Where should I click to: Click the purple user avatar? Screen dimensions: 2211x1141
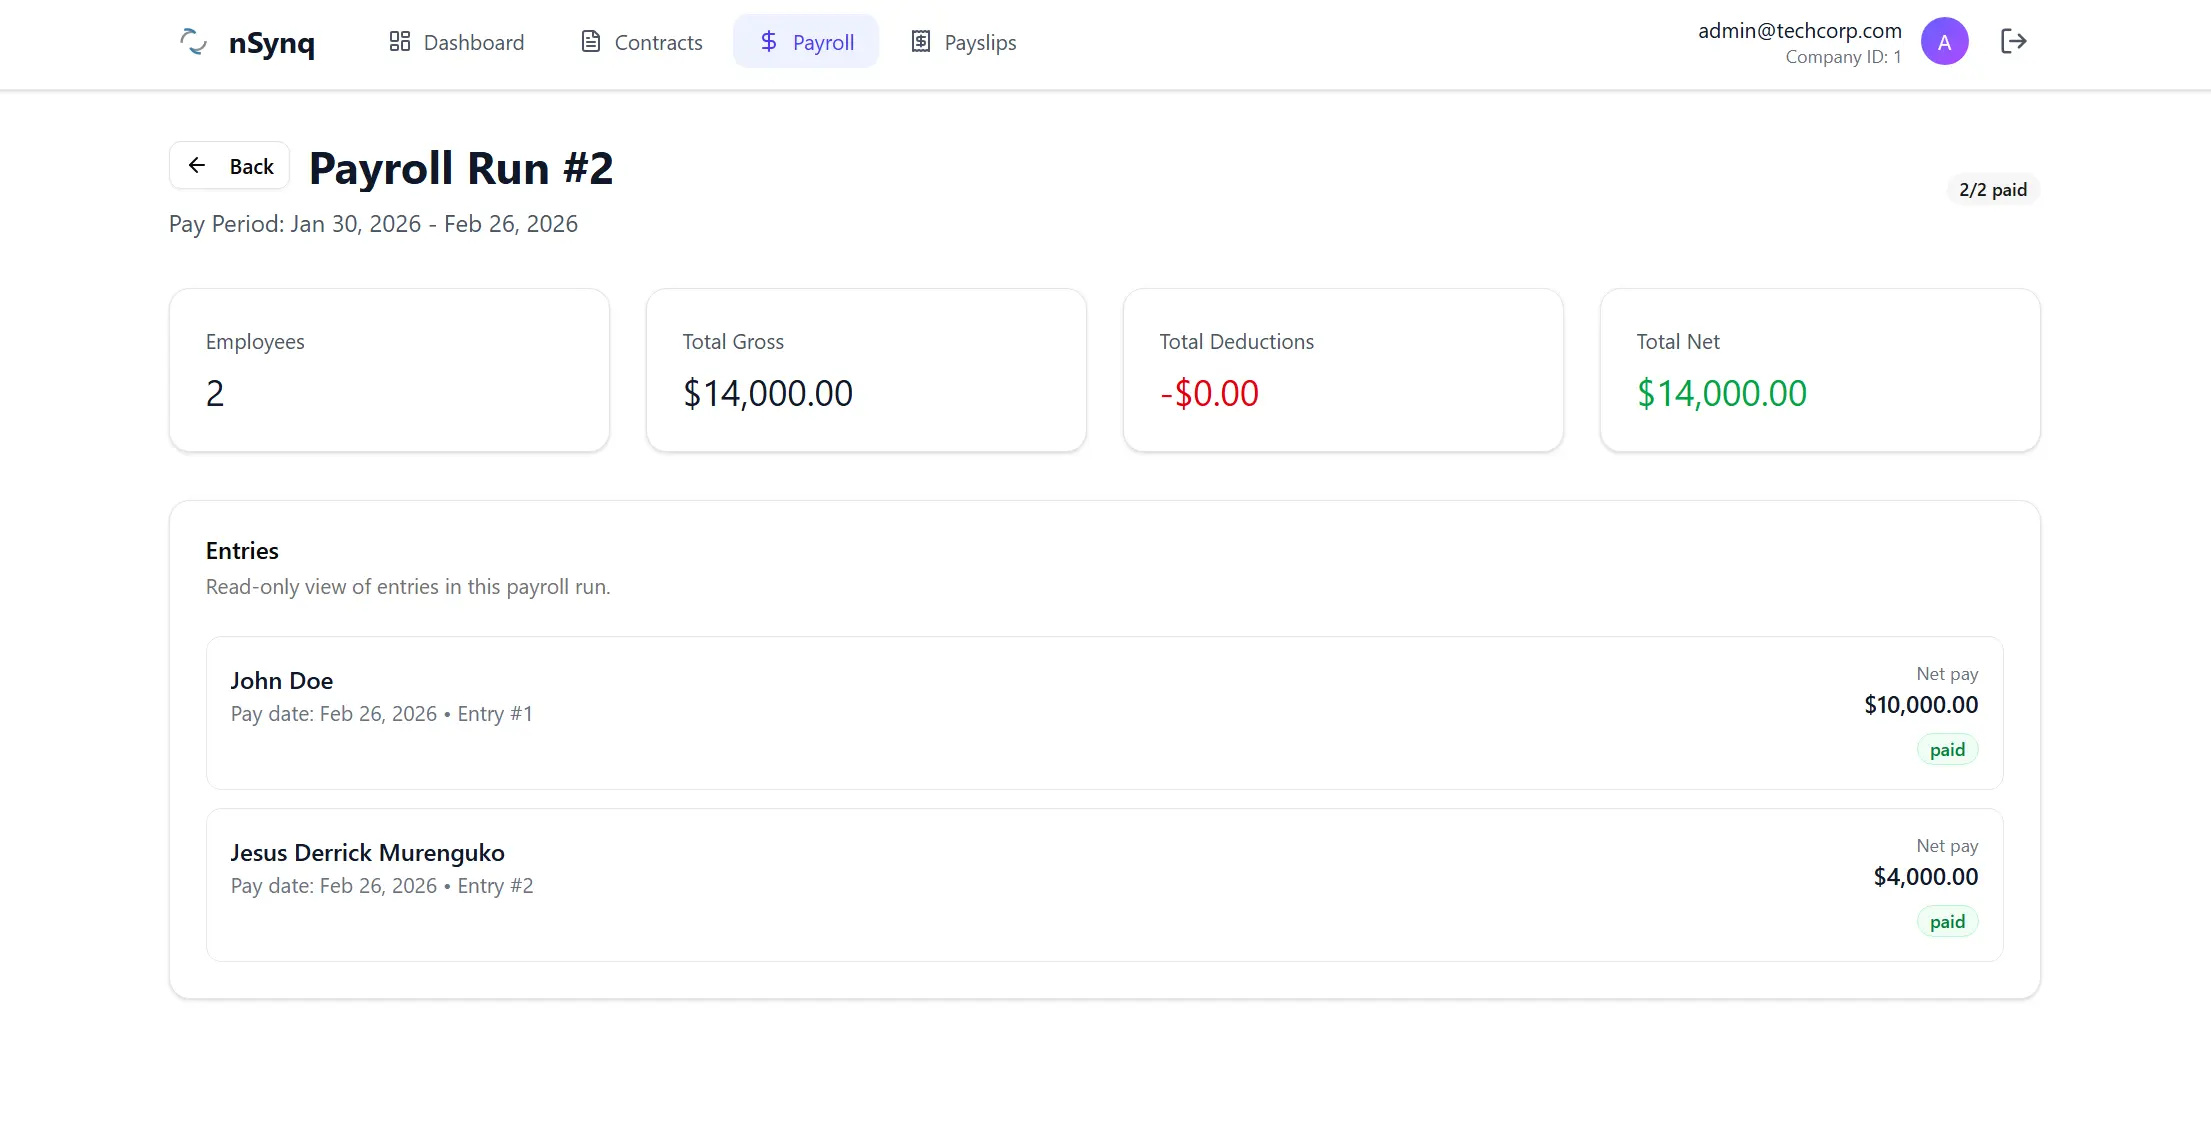coord(1944,42)
